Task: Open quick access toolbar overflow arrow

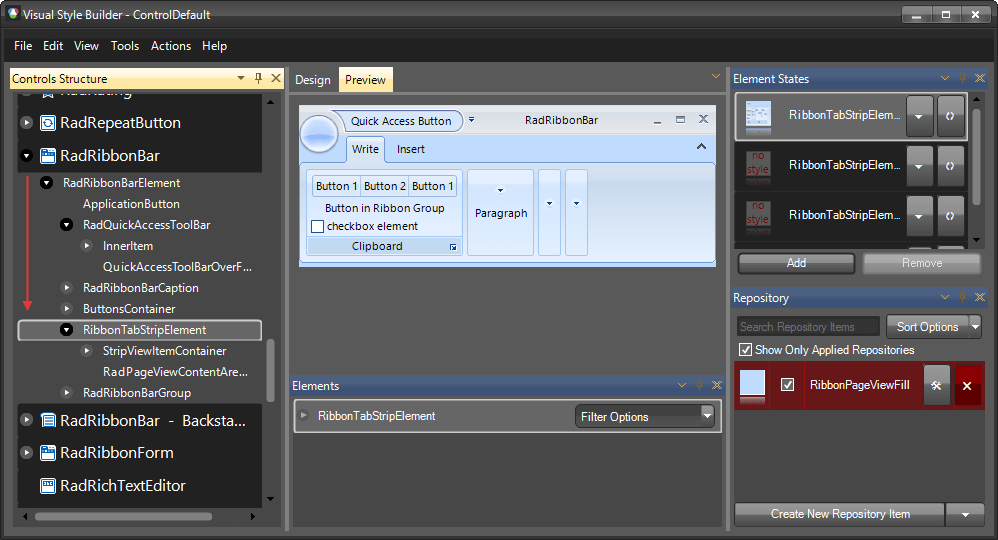Action: (x=472, y=119)
